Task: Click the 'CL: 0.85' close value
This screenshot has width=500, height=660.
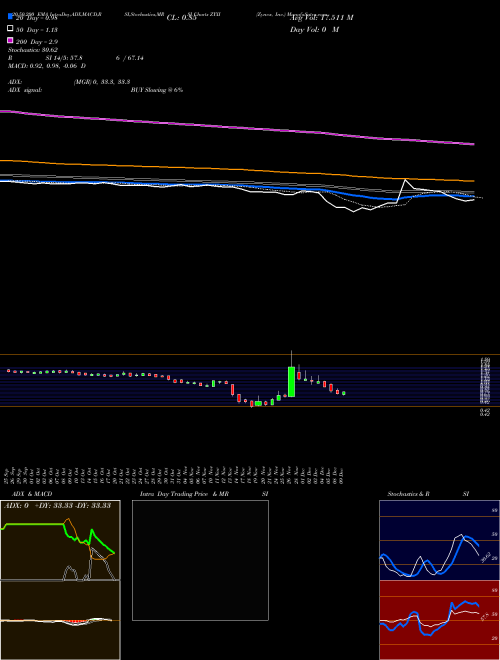Action: [181, 18]
